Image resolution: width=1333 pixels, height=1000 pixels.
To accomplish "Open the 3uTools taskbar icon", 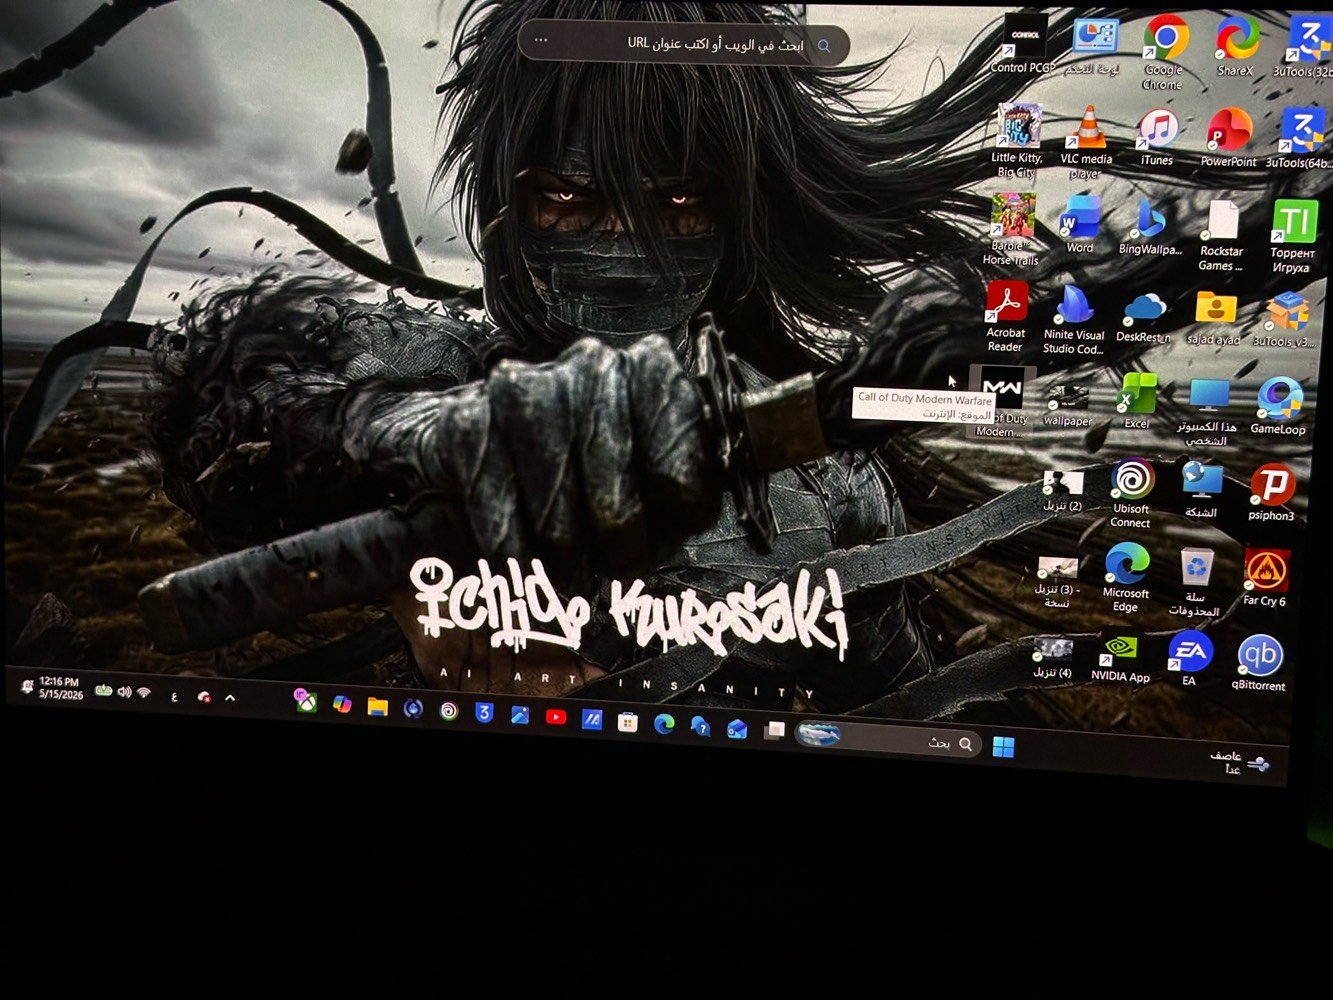I will coord(484,713).
